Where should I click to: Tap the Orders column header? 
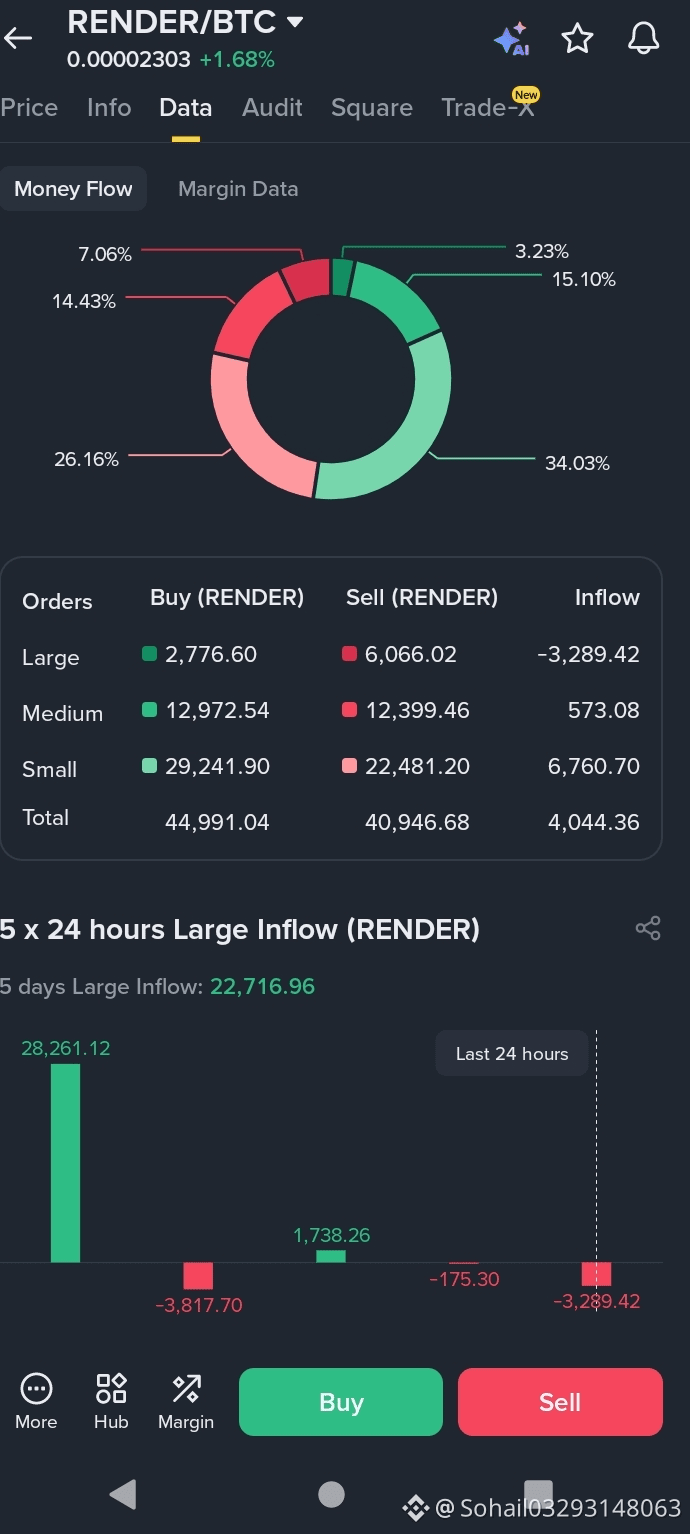point(57,601)
